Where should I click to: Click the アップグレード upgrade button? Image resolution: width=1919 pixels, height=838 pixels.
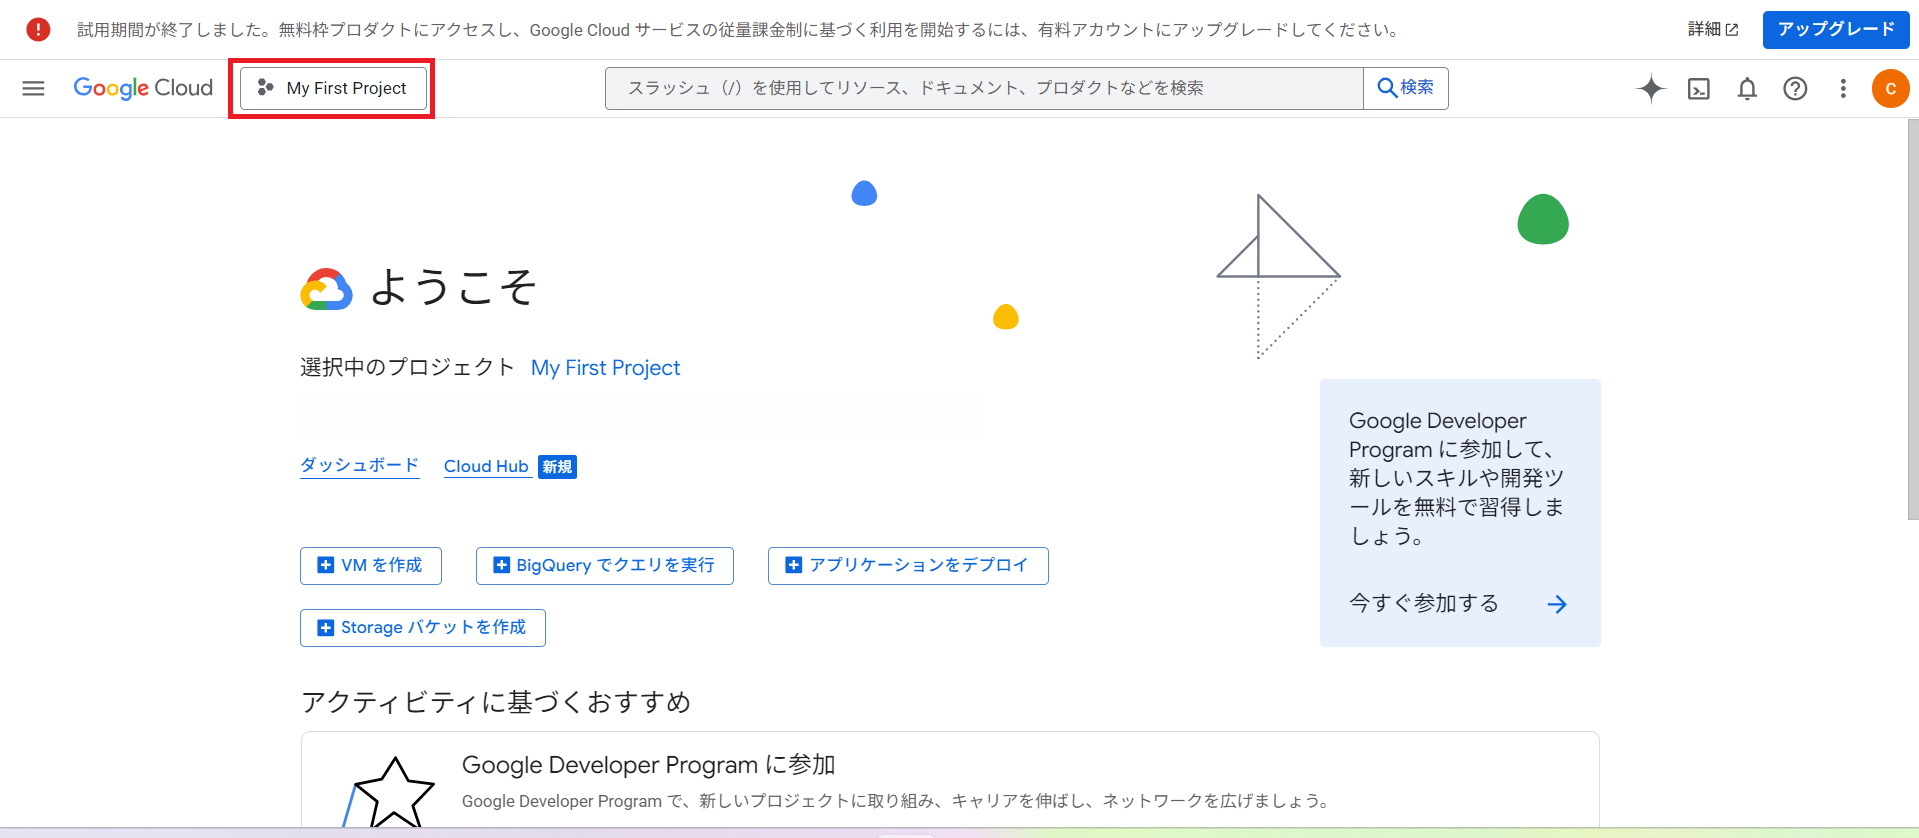1836,30
